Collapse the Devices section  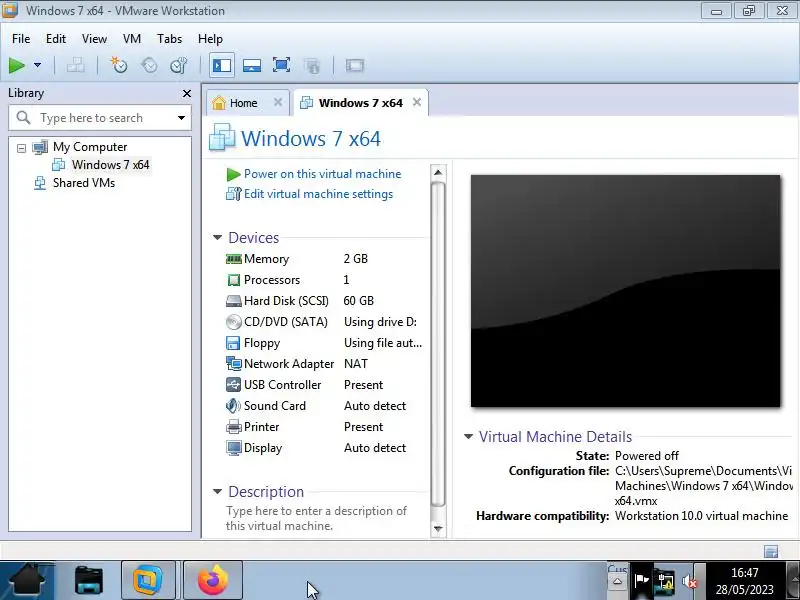pos(217,238)
